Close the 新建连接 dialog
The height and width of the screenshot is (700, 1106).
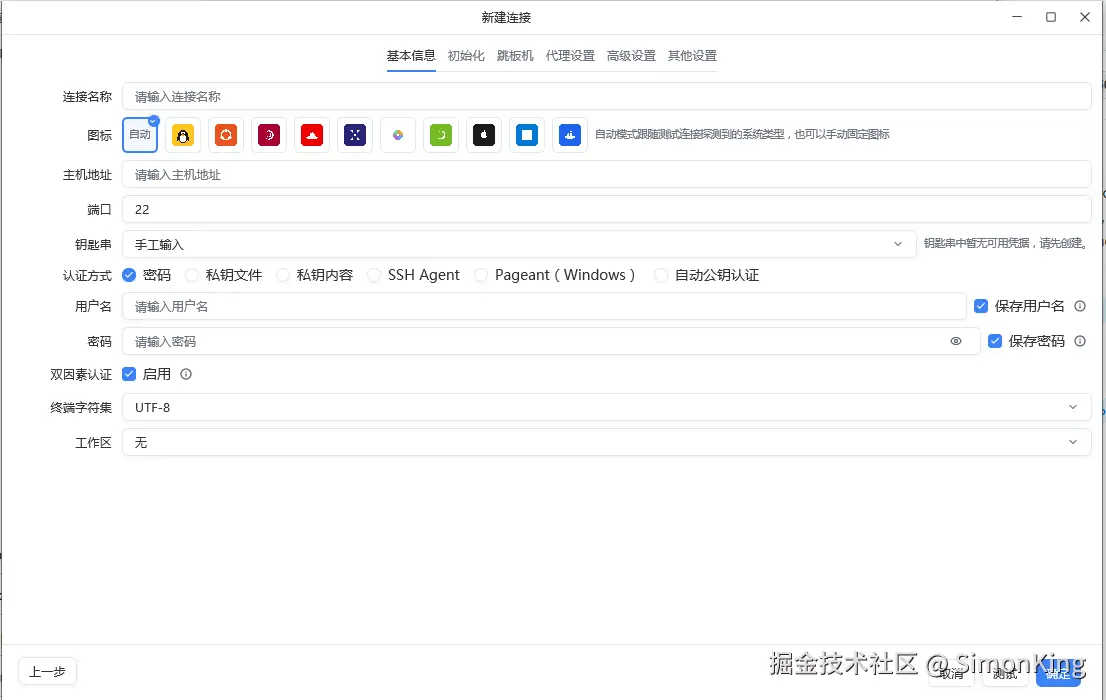(1085, 17)
